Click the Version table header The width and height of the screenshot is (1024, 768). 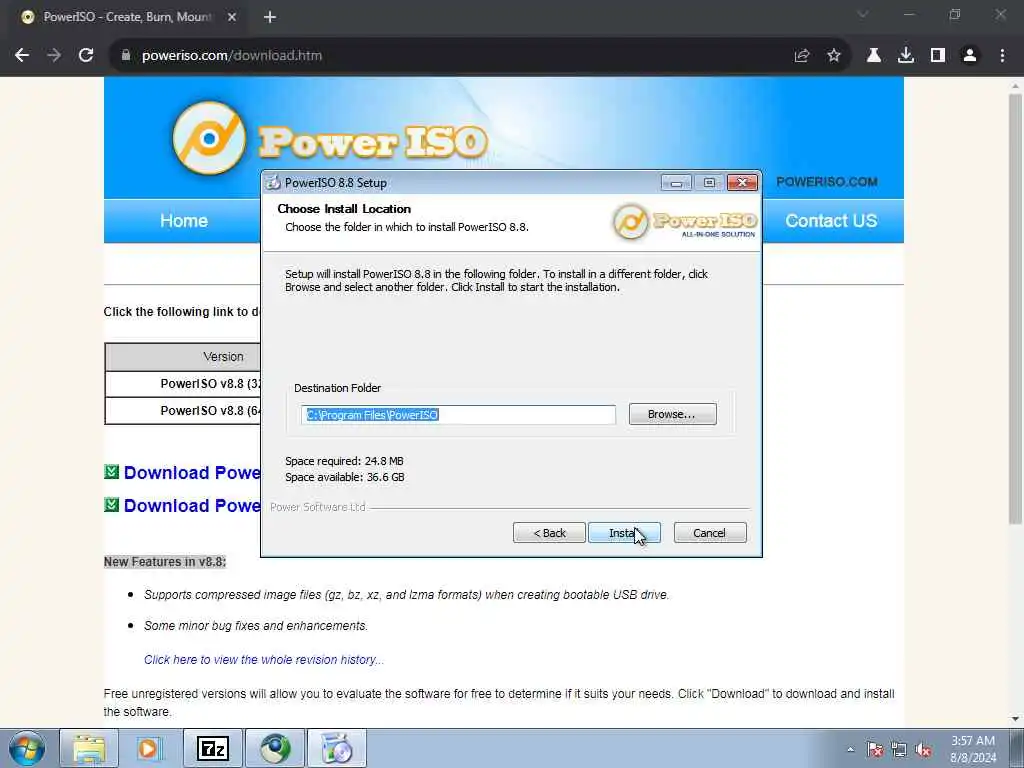183,357
